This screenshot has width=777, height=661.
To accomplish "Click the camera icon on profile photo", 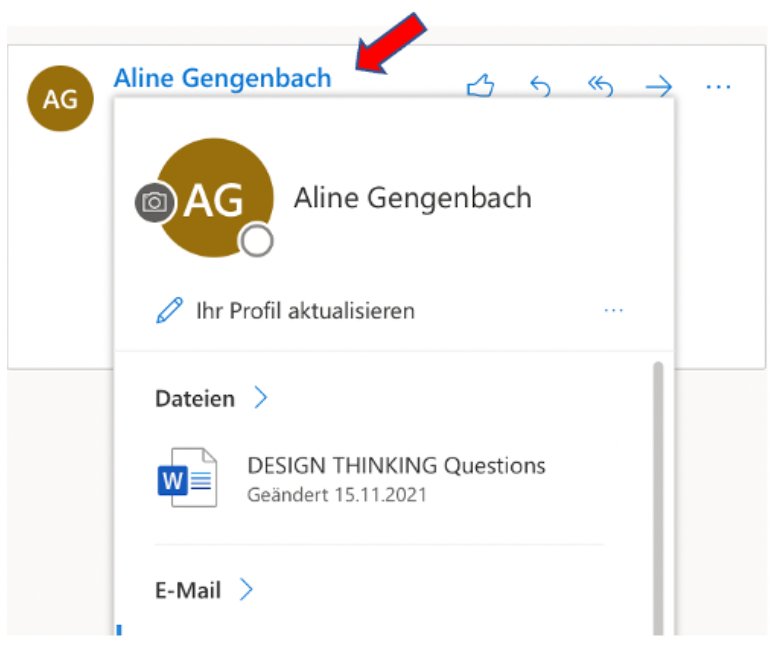I will click(x=154, y=203).
